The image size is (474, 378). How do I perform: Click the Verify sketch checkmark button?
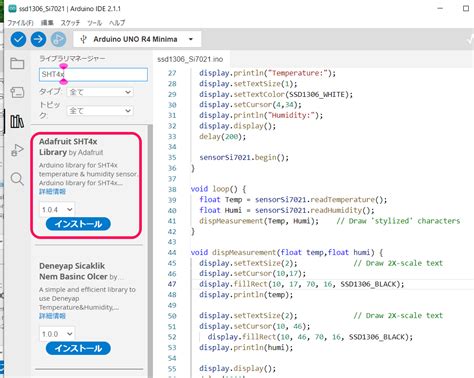(x=18, y=39)
